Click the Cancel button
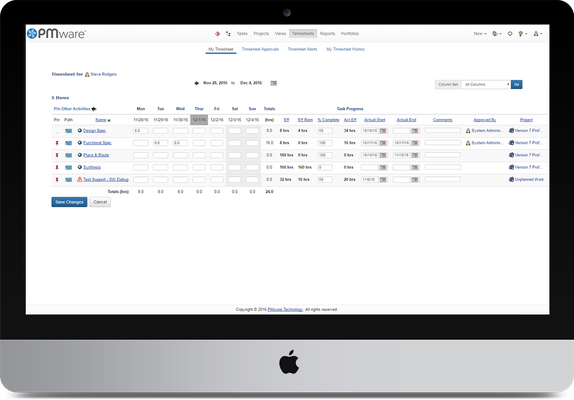 (x=100, y=202)
